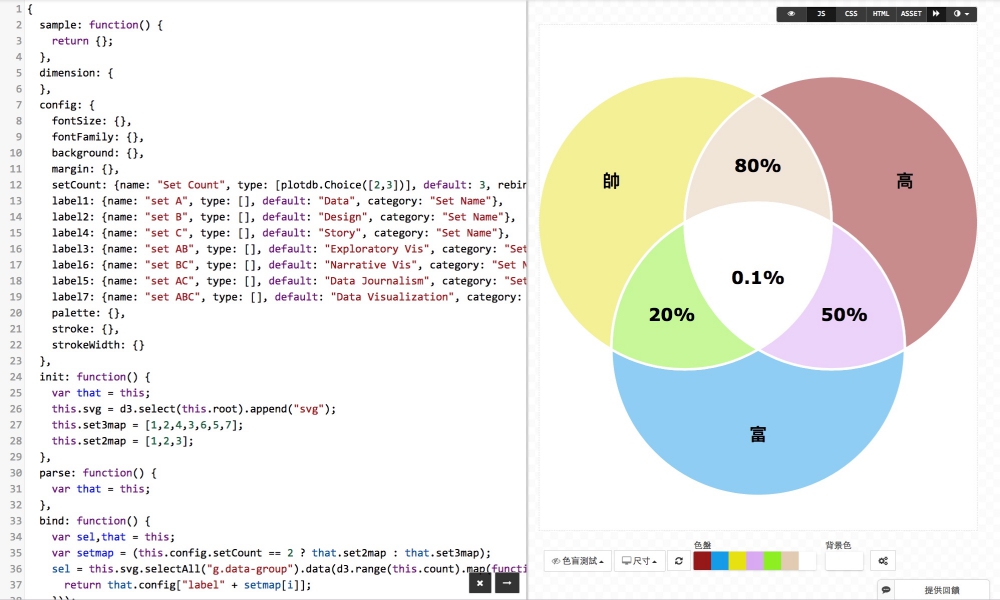Screen dimensions: 1000x600
Task: Switch to the JS tab
Action: (x=821, y=13)
